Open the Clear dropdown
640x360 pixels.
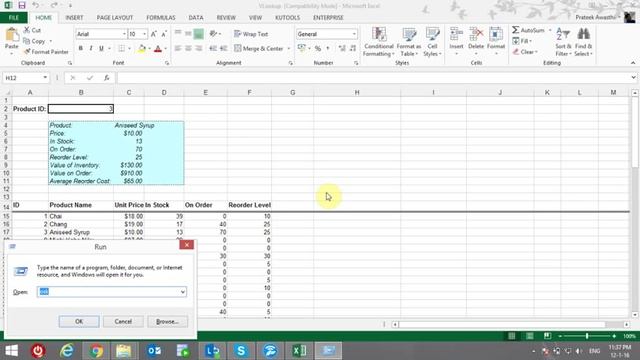coord(525,52)
